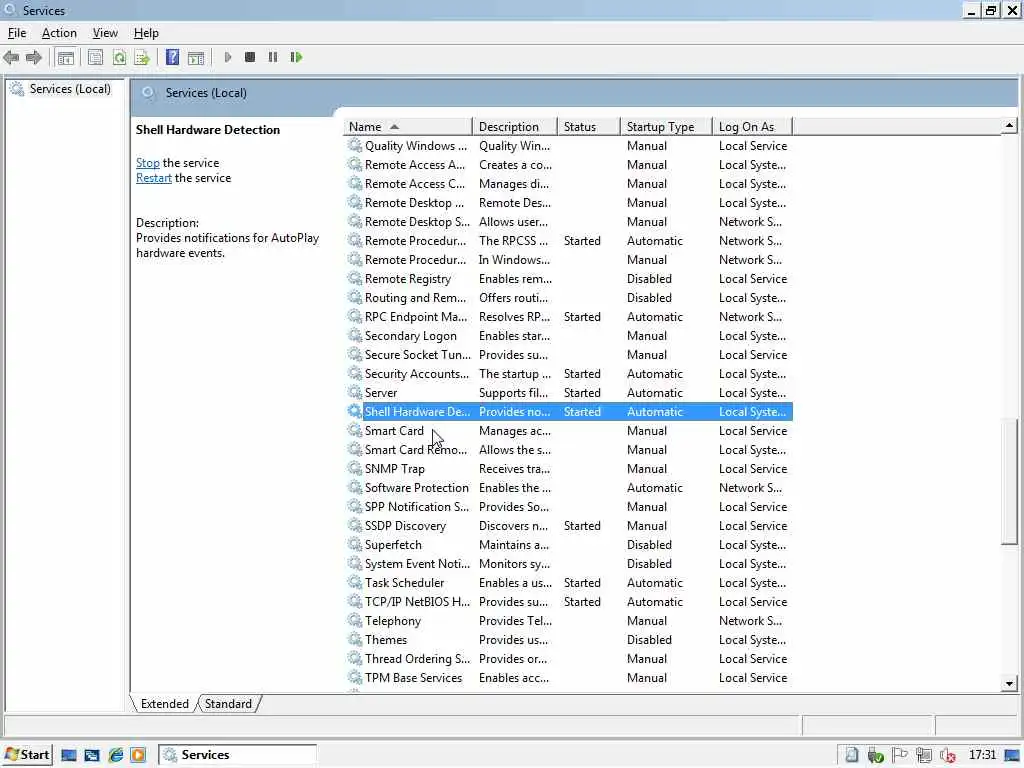Viewport: 1024px width, 768px height.
Task: Stop the service with the toolbar square
Action: [249, 57]
